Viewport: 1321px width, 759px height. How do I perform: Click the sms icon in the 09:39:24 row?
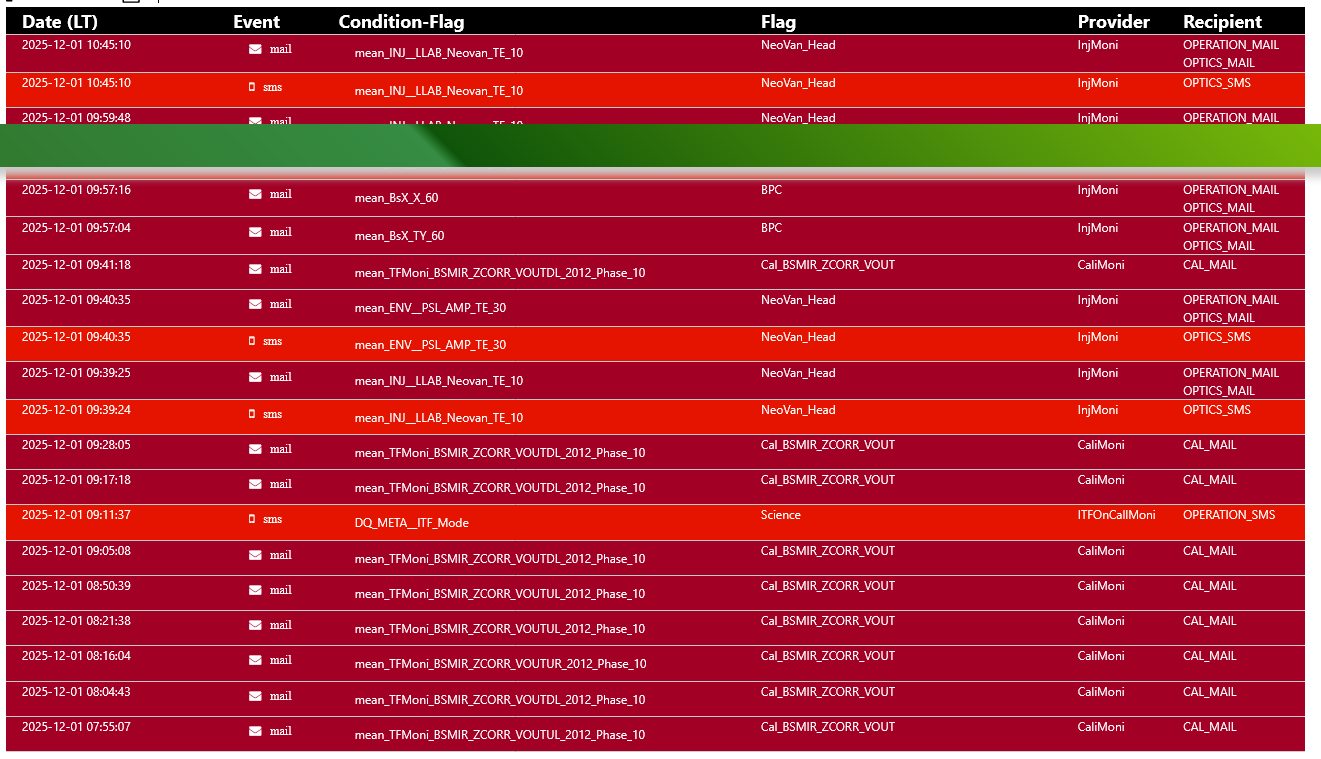(x=252, y=414)
